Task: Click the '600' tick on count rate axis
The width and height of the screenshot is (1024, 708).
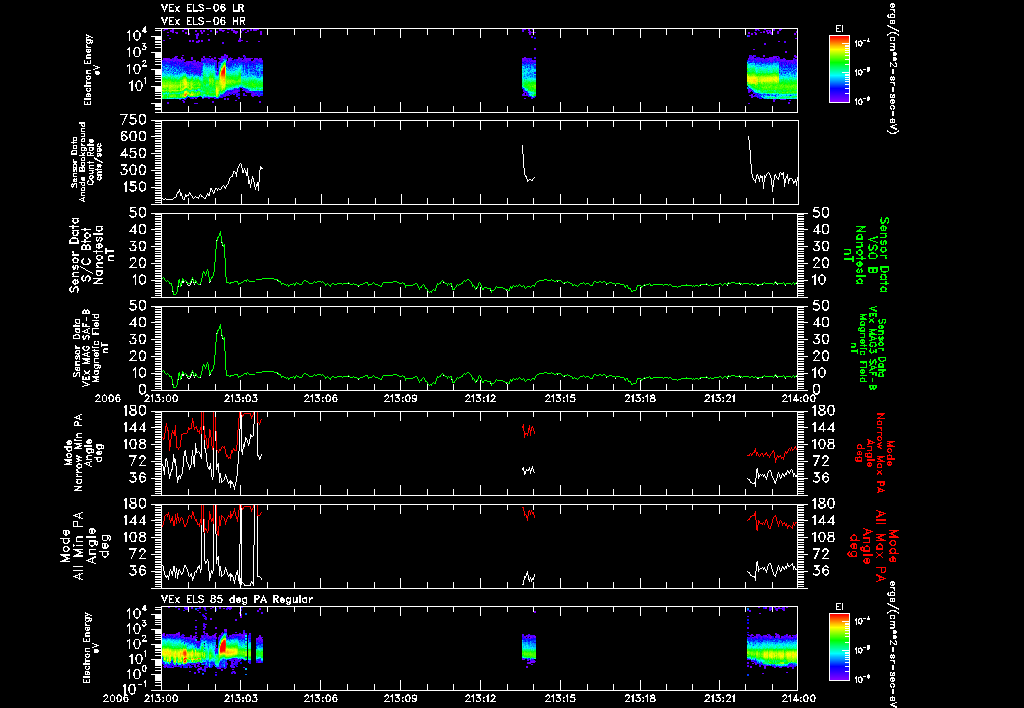Action: click(x=133, y=137)
